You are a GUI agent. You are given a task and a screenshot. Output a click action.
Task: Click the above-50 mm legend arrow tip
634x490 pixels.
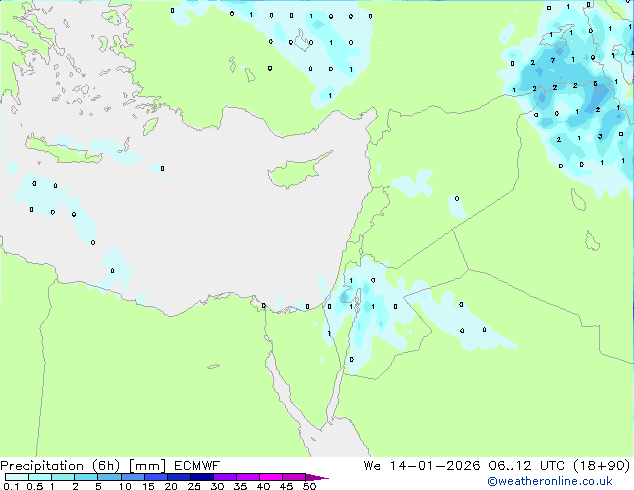coord(317,477)
